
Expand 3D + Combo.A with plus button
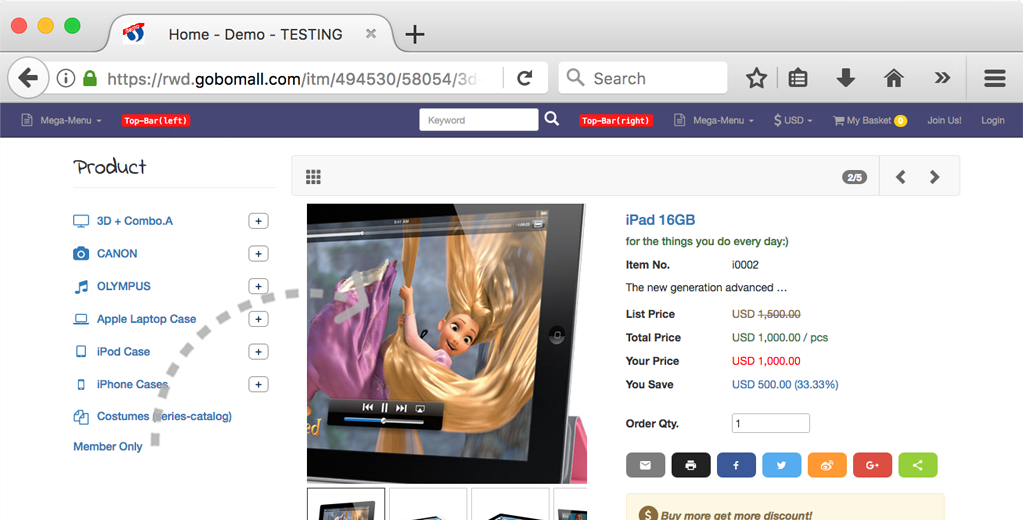pos(258,221)
